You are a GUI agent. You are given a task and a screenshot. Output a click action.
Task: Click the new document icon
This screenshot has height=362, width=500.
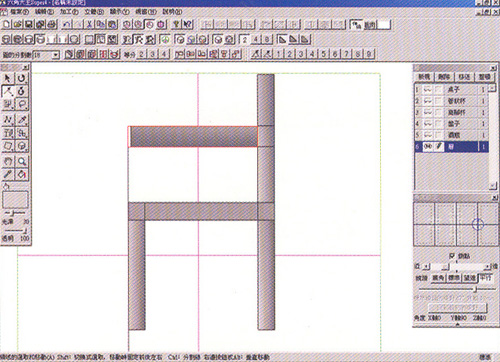pyautogui.click(x=7, y=24)
